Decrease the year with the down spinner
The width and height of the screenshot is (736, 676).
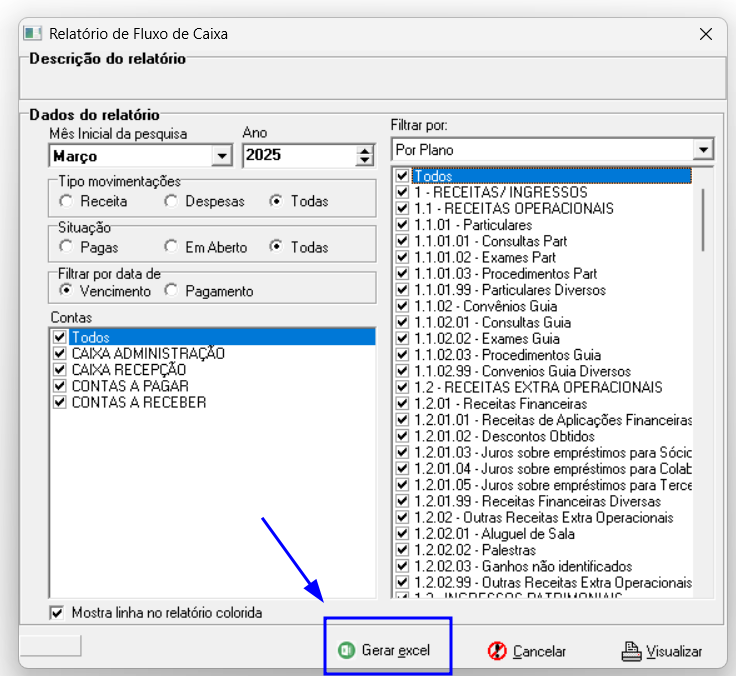[x=365, y=161]
